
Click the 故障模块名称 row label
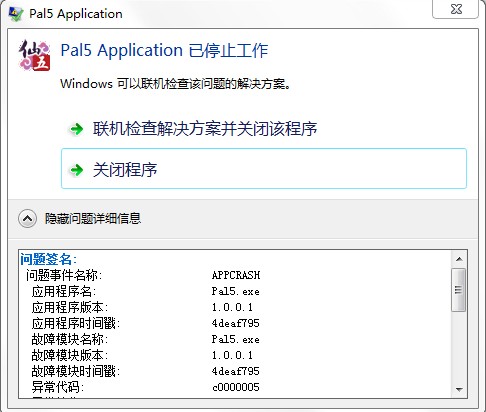point(70,339)
